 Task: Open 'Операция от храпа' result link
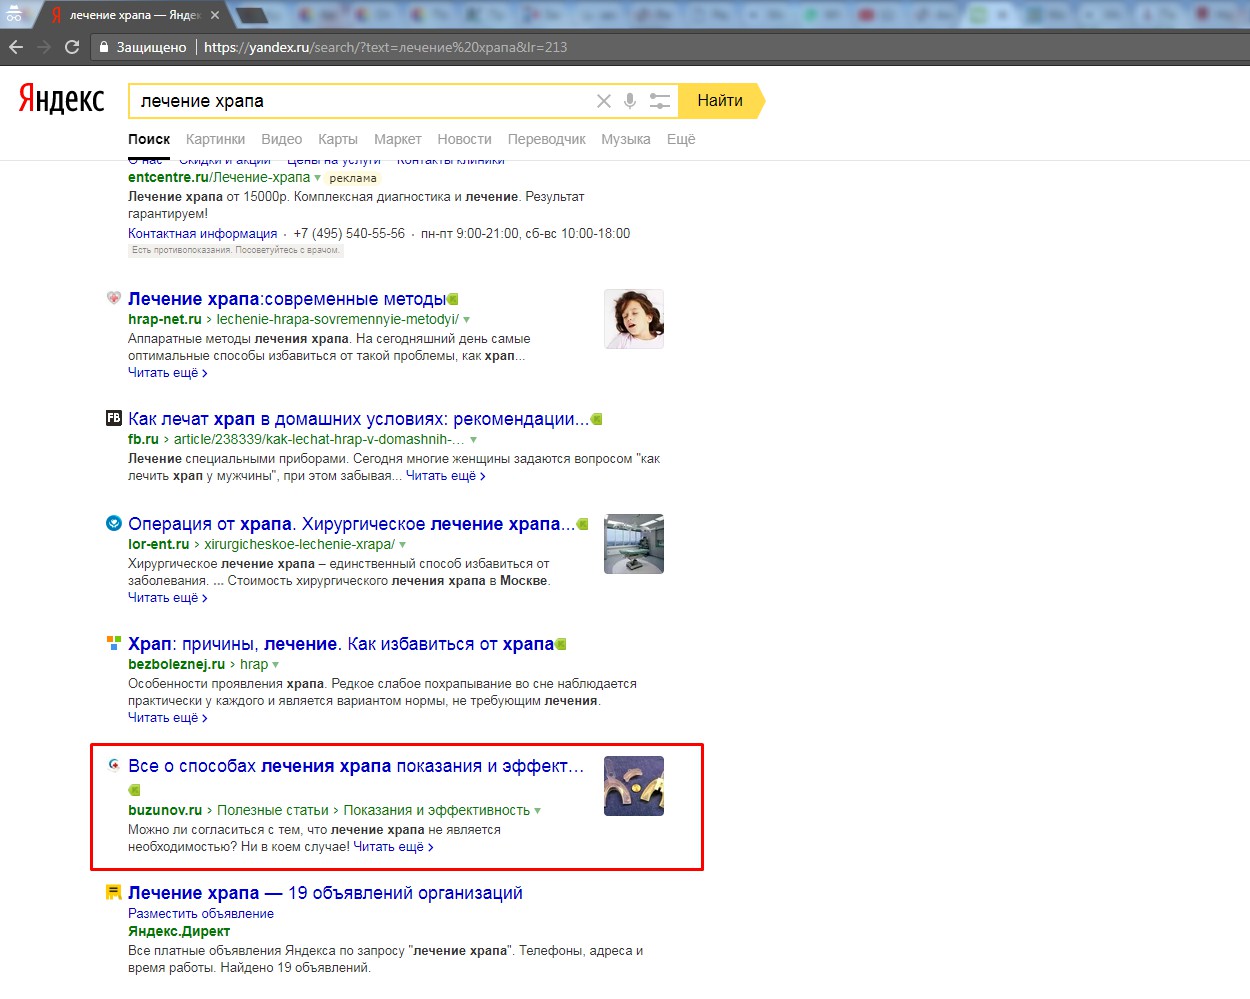351,524
